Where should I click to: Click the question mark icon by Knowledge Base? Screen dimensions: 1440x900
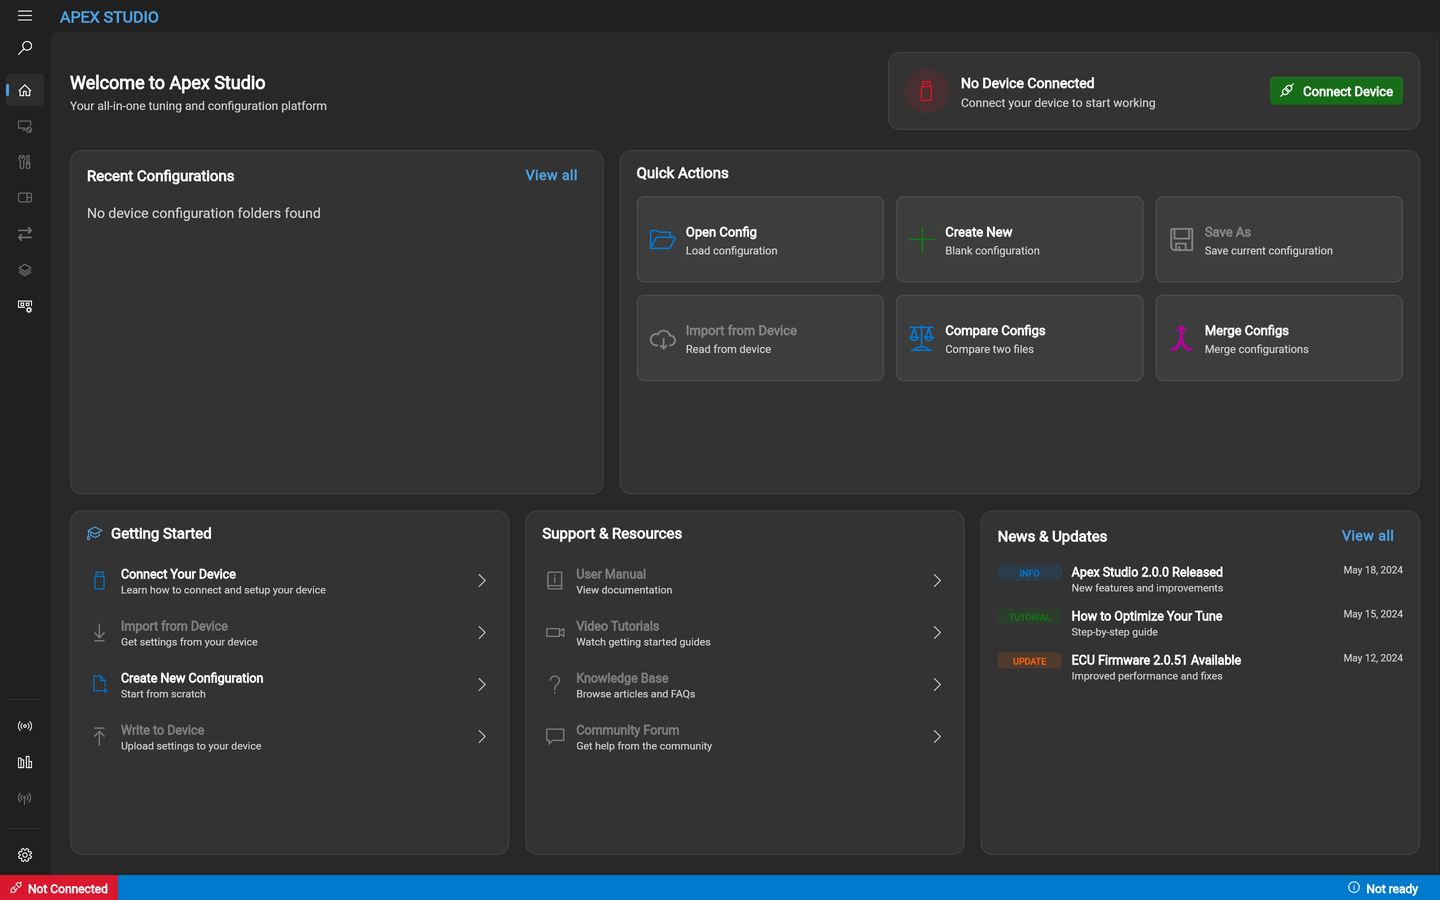[555, 685]
